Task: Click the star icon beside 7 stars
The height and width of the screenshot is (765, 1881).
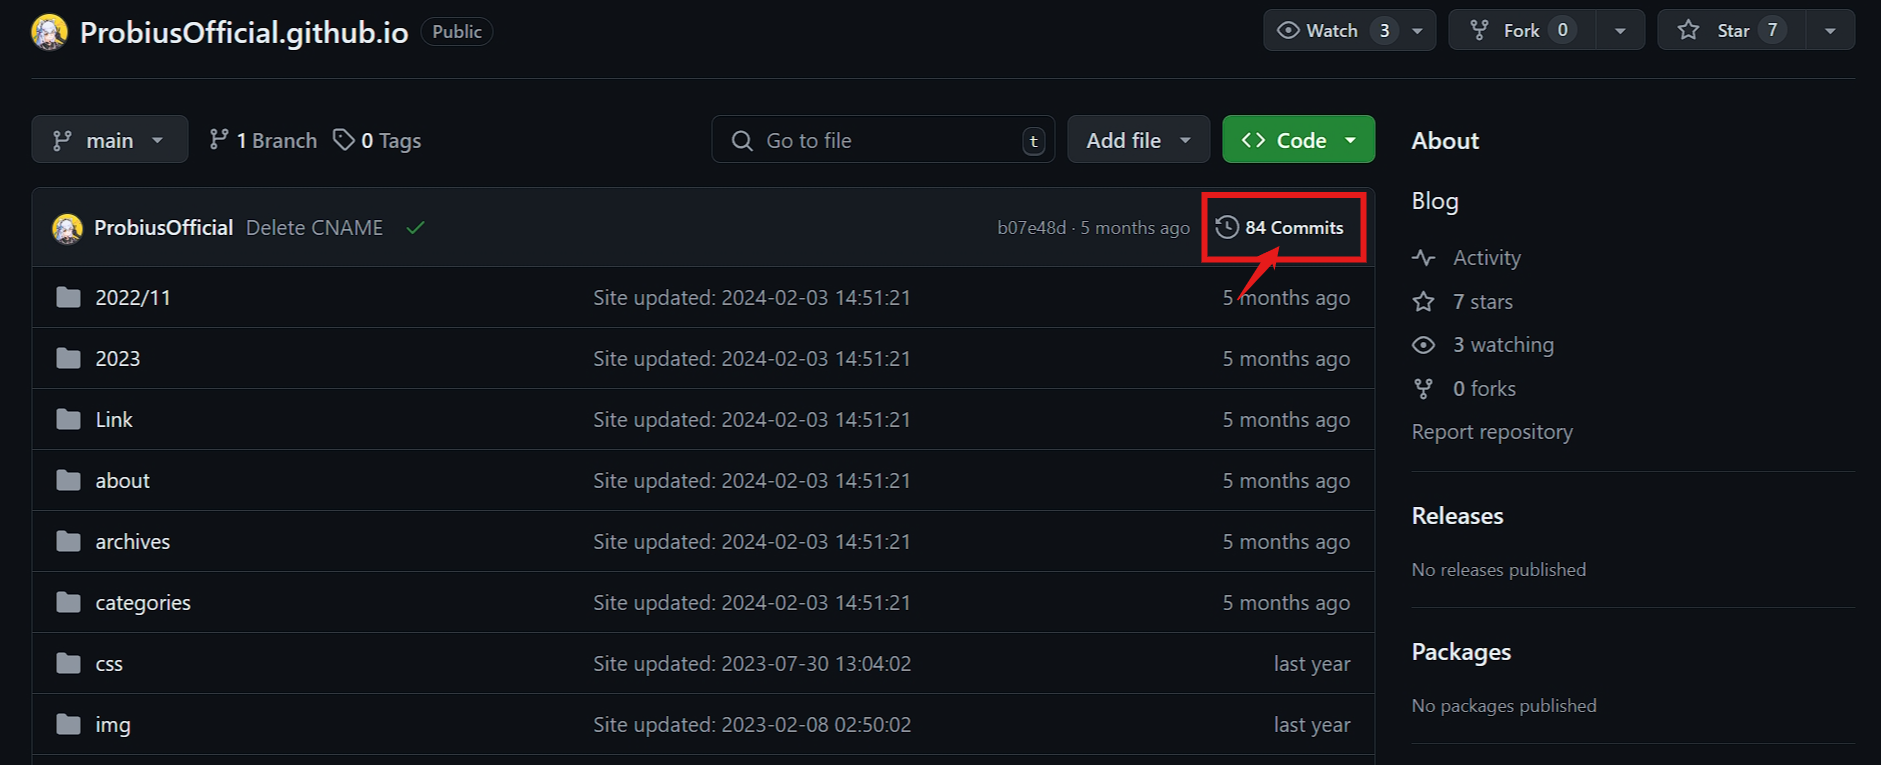Action: (1423, 301)
